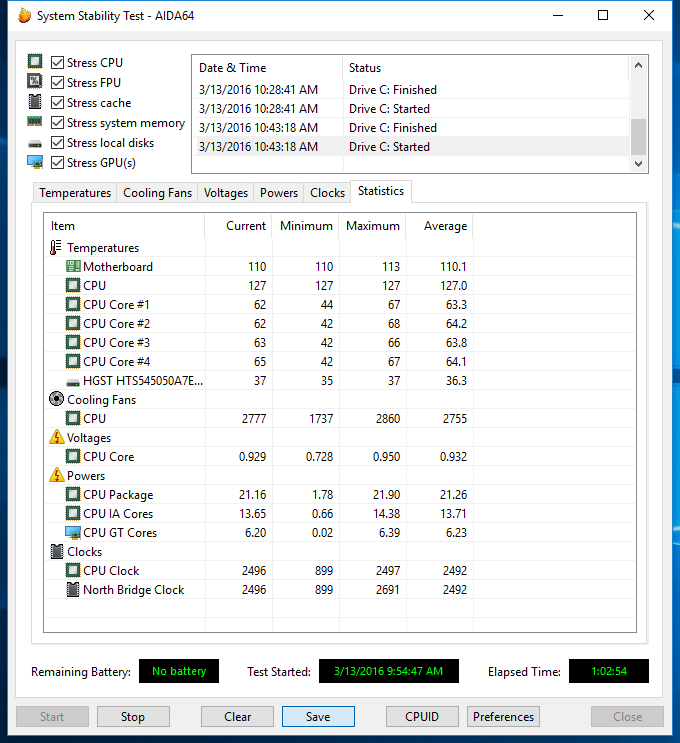680x743 pixels.
Task: Stop the stability test
Action: click(x=133, y=716)
